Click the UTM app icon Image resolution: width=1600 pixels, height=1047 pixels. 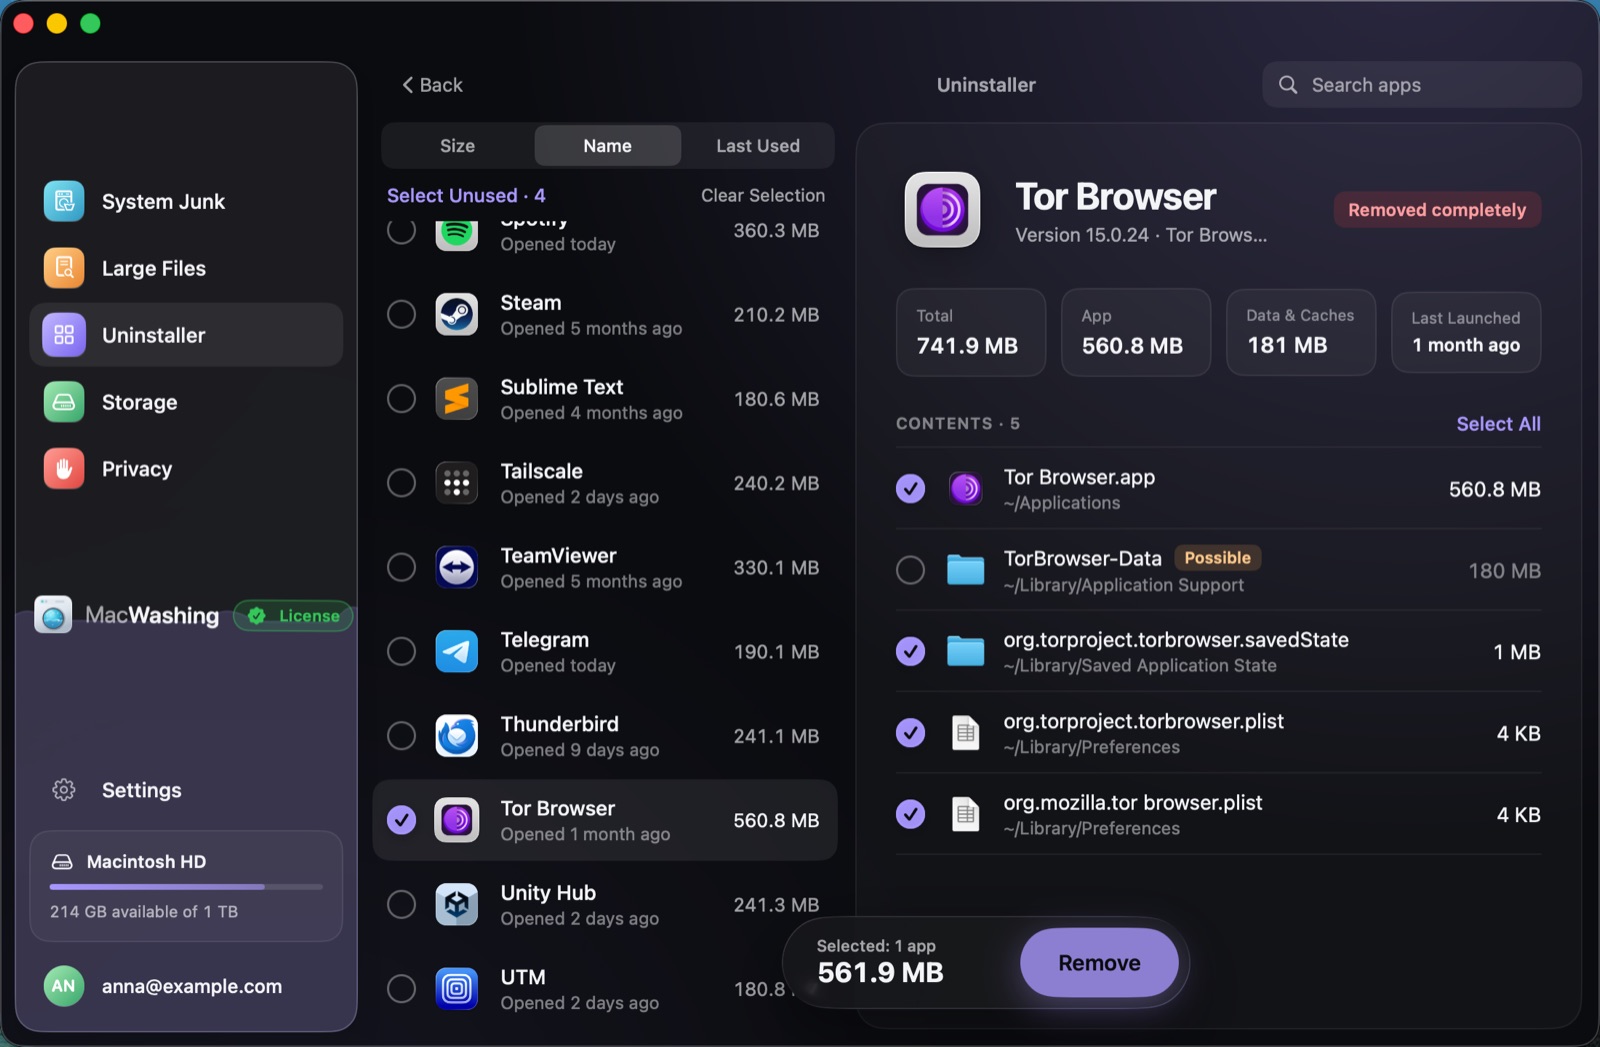(x=457, y=989)
